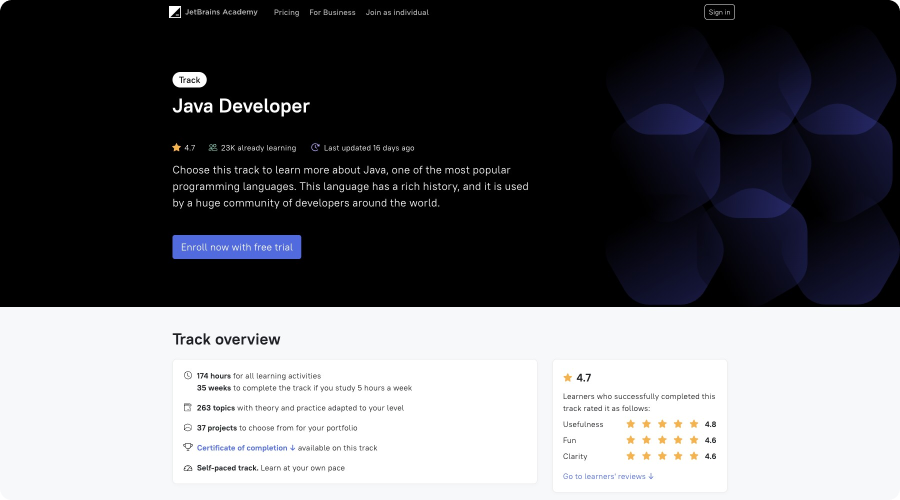900x500 pixels.
Task: Click the '23K already learning' text
Action: tap(258, 148)
